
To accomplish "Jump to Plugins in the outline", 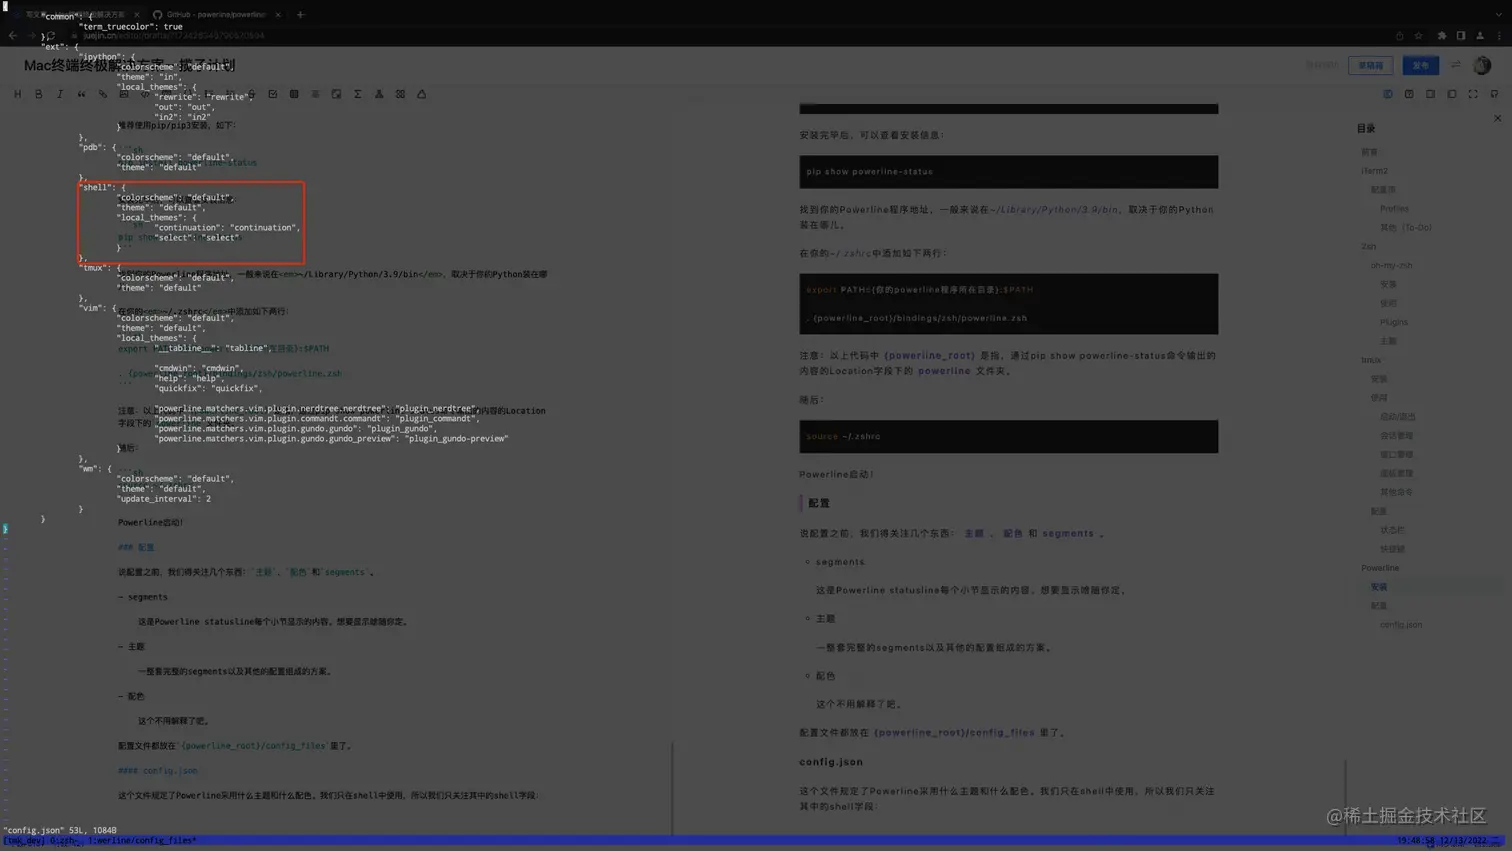I will pyautogui.click(x=1393, y=322).
